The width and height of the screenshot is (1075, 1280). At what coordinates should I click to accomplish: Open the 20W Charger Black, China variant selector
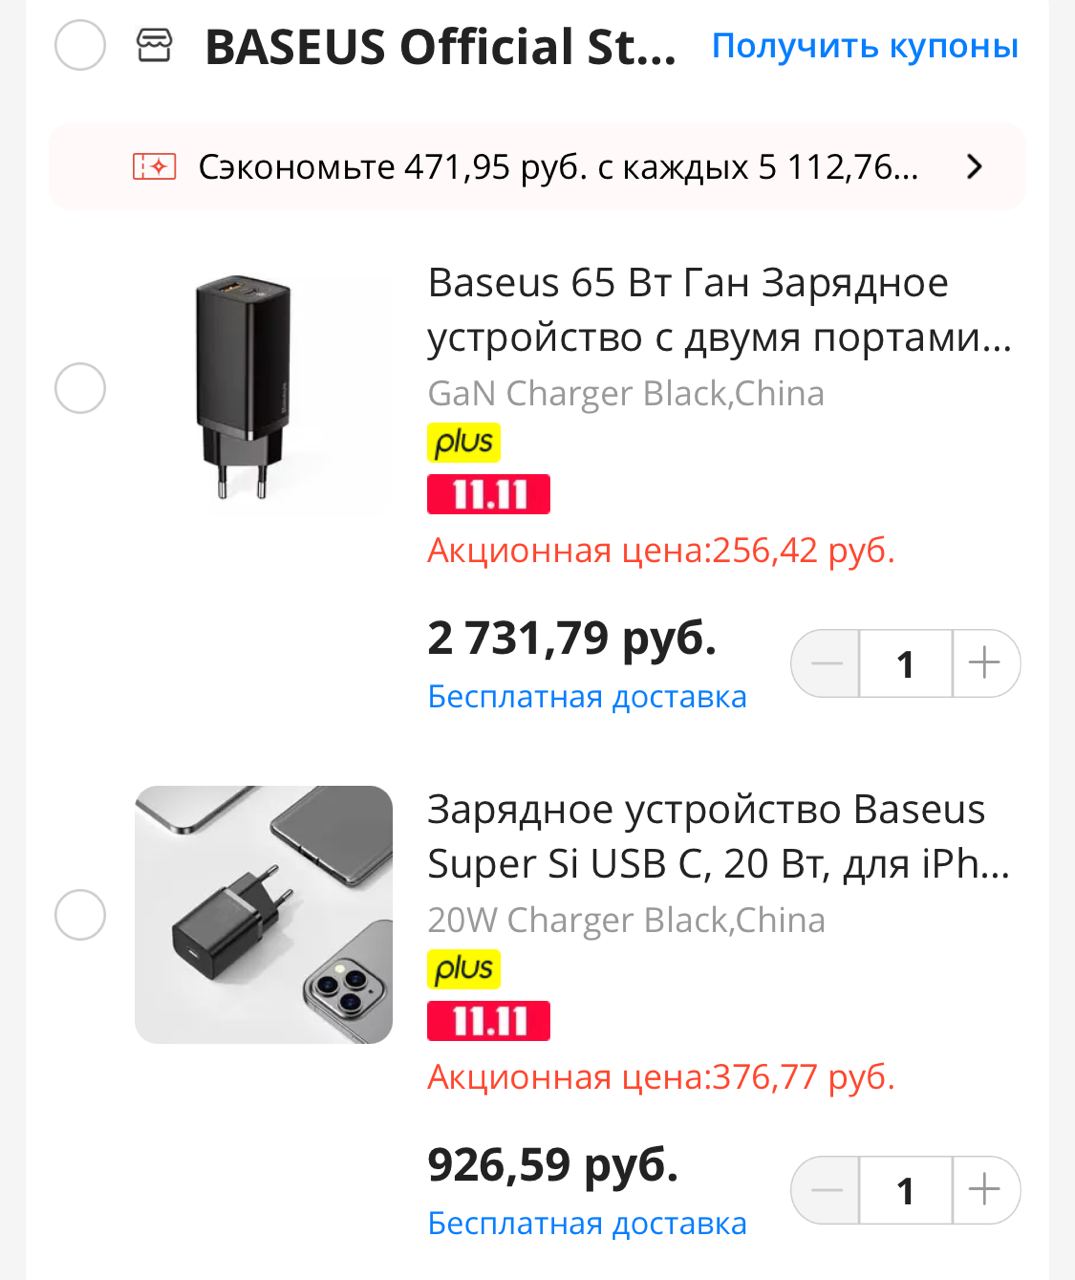pyautogui.click(x=626, y=920)
